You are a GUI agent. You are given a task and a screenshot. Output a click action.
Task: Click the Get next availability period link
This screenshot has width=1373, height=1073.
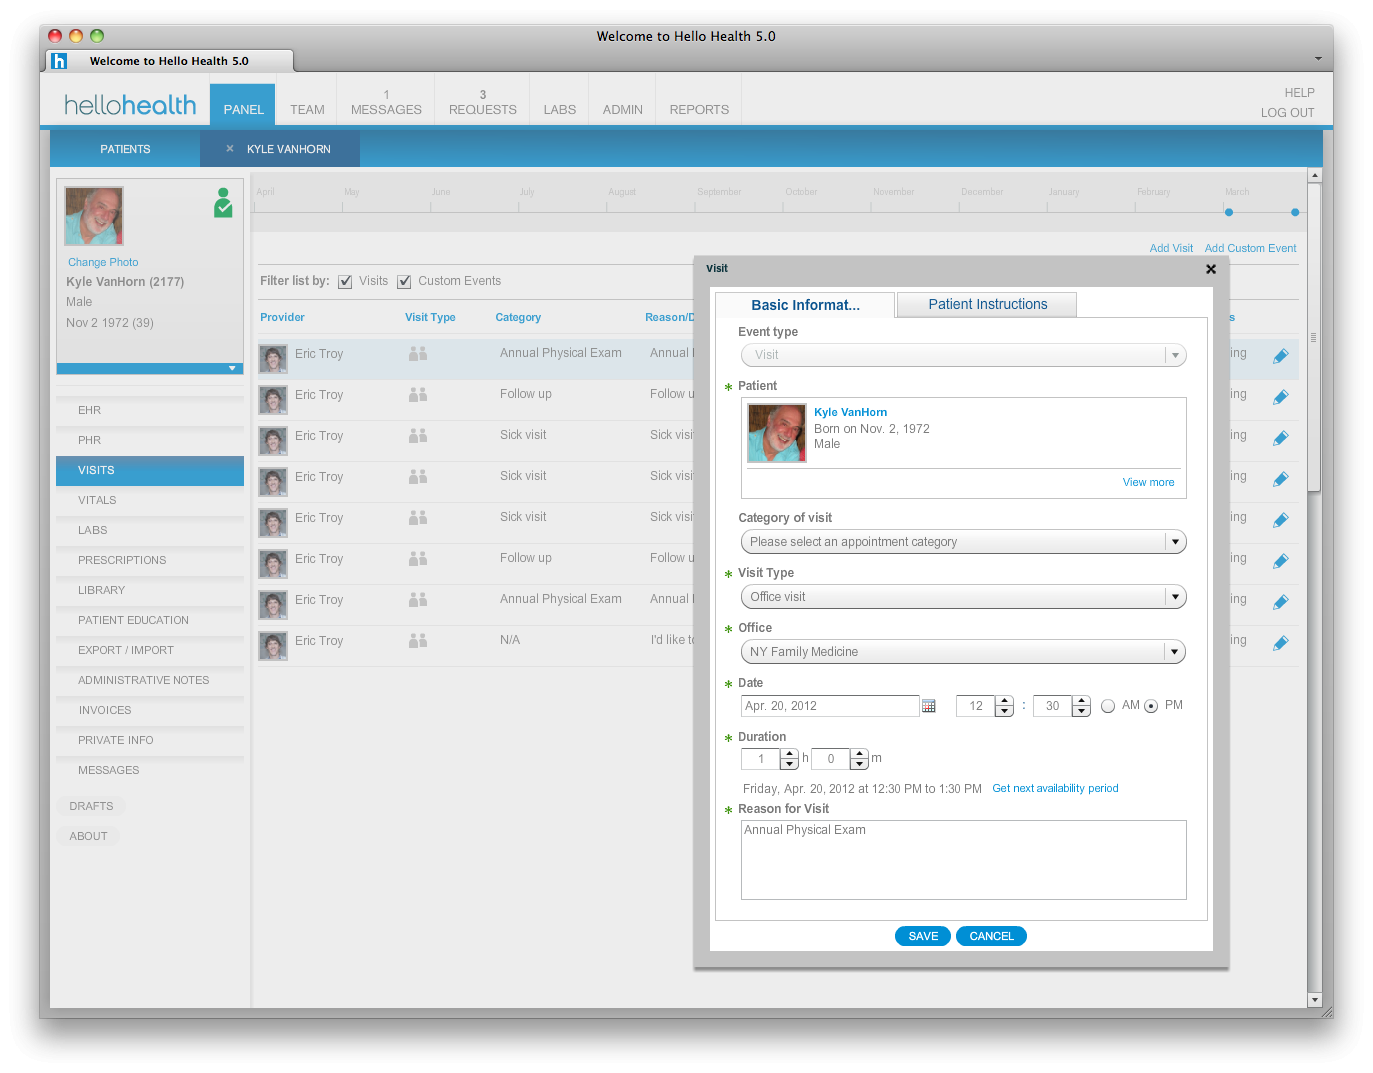click(x=1055, y=788)
